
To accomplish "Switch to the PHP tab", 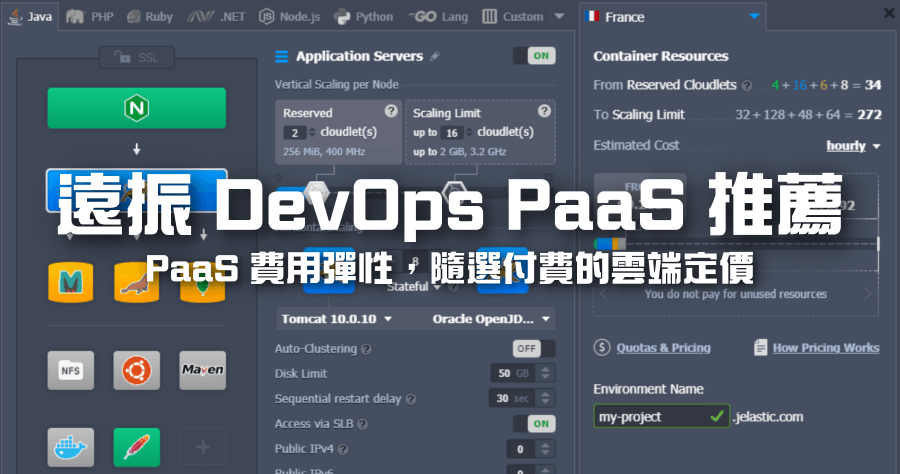I will coord(90,17).
